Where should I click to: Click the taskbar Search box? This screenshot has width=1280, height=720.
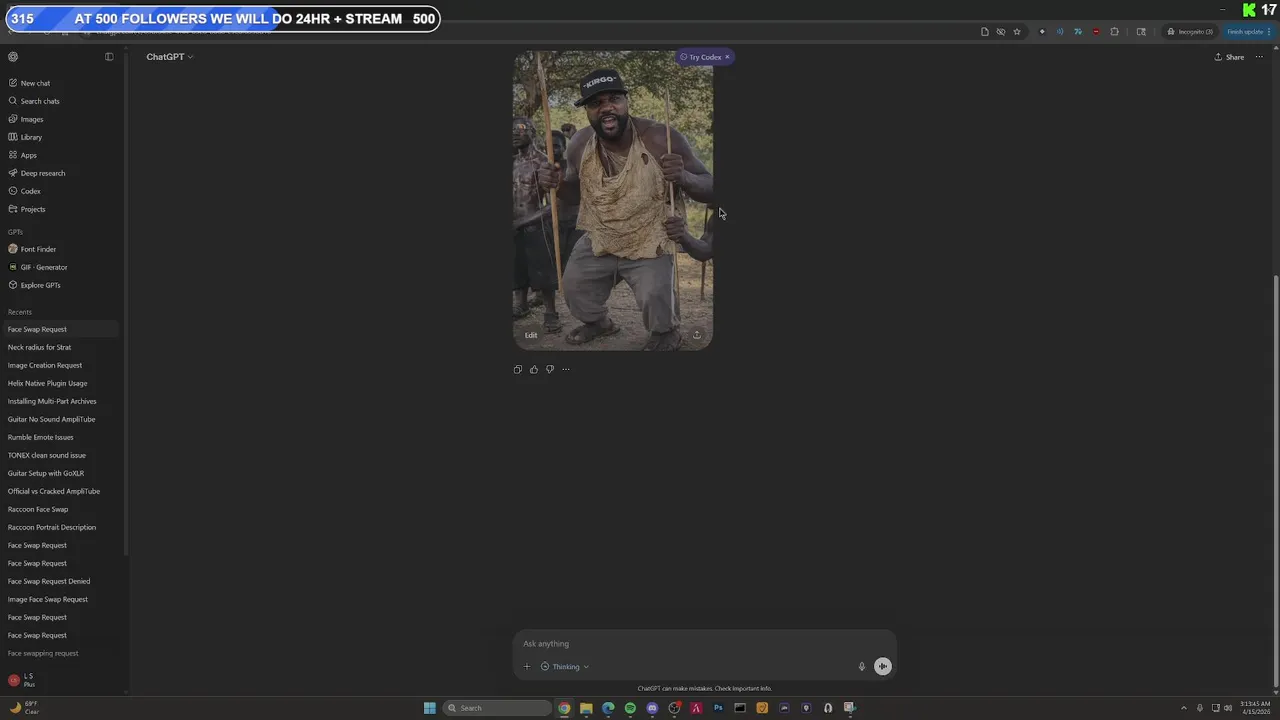498,708
